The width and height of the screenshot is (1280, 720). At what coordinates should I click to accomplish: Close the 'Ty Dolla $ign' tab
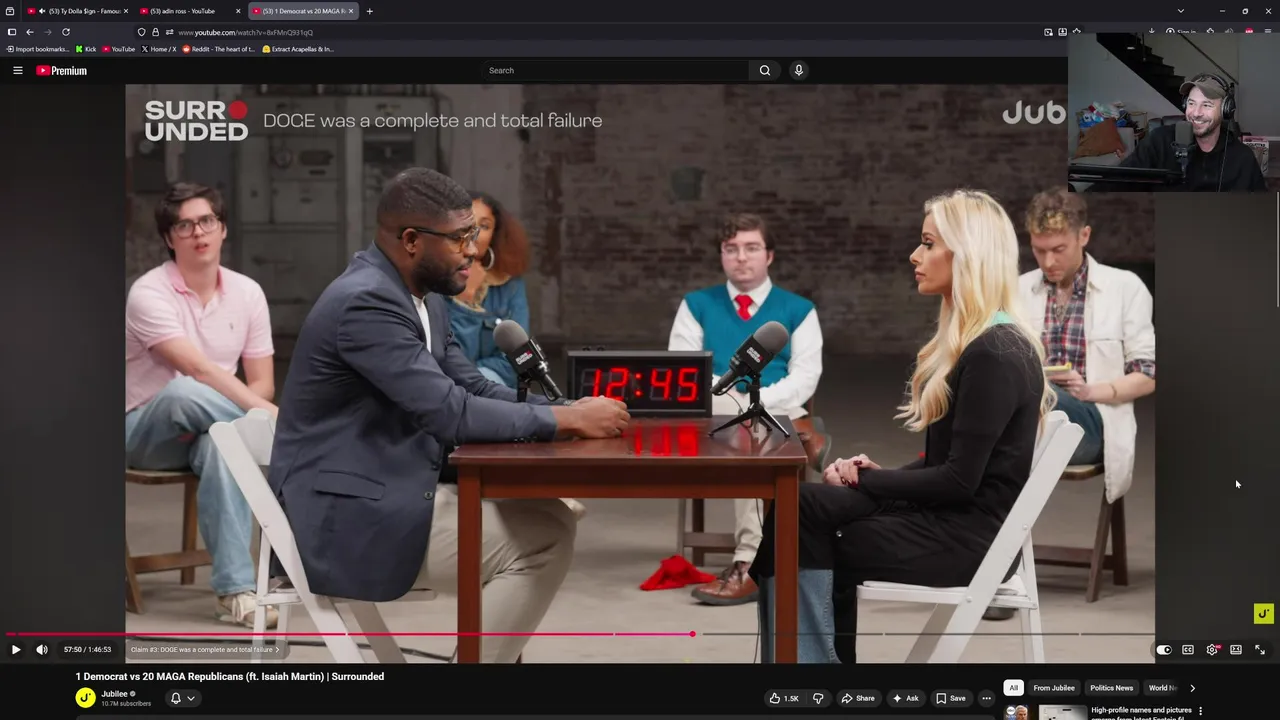(126, 11)
